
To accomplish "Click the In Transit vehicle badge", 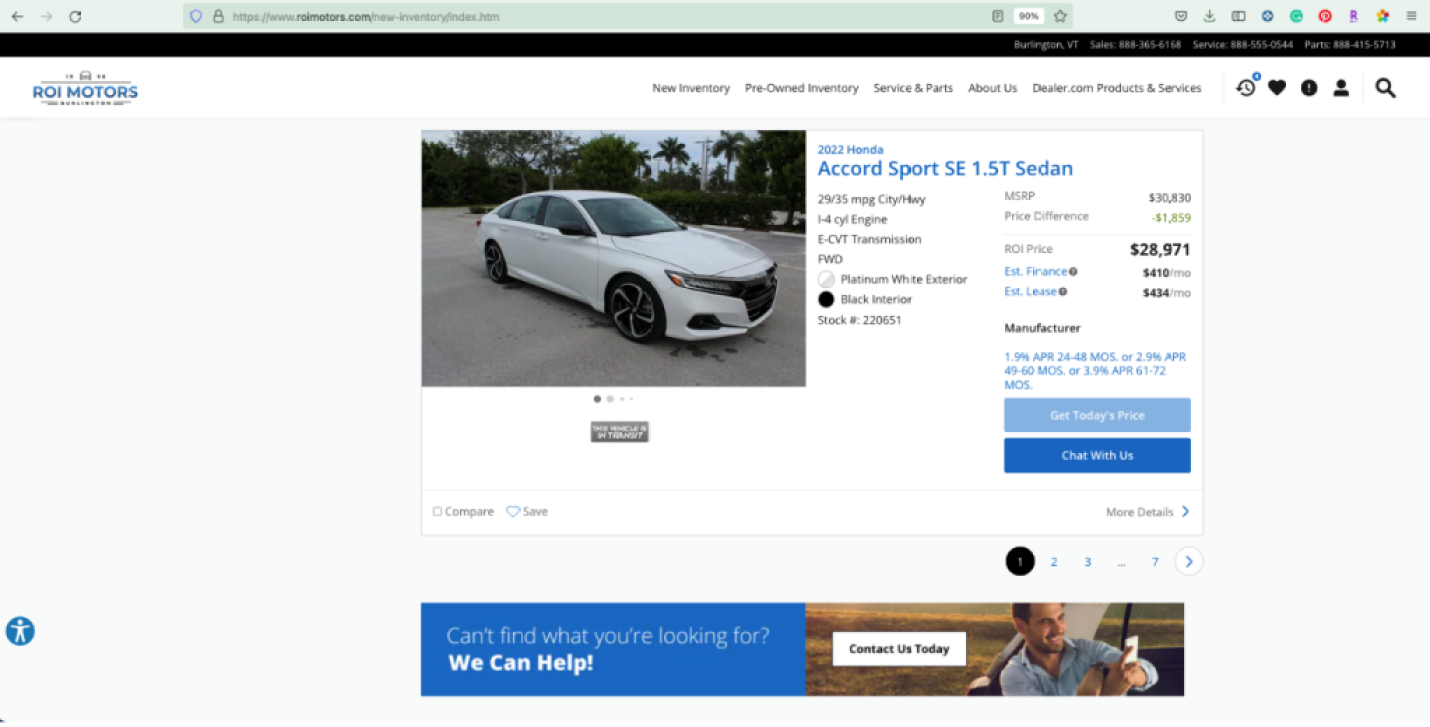I will [620, 432].
